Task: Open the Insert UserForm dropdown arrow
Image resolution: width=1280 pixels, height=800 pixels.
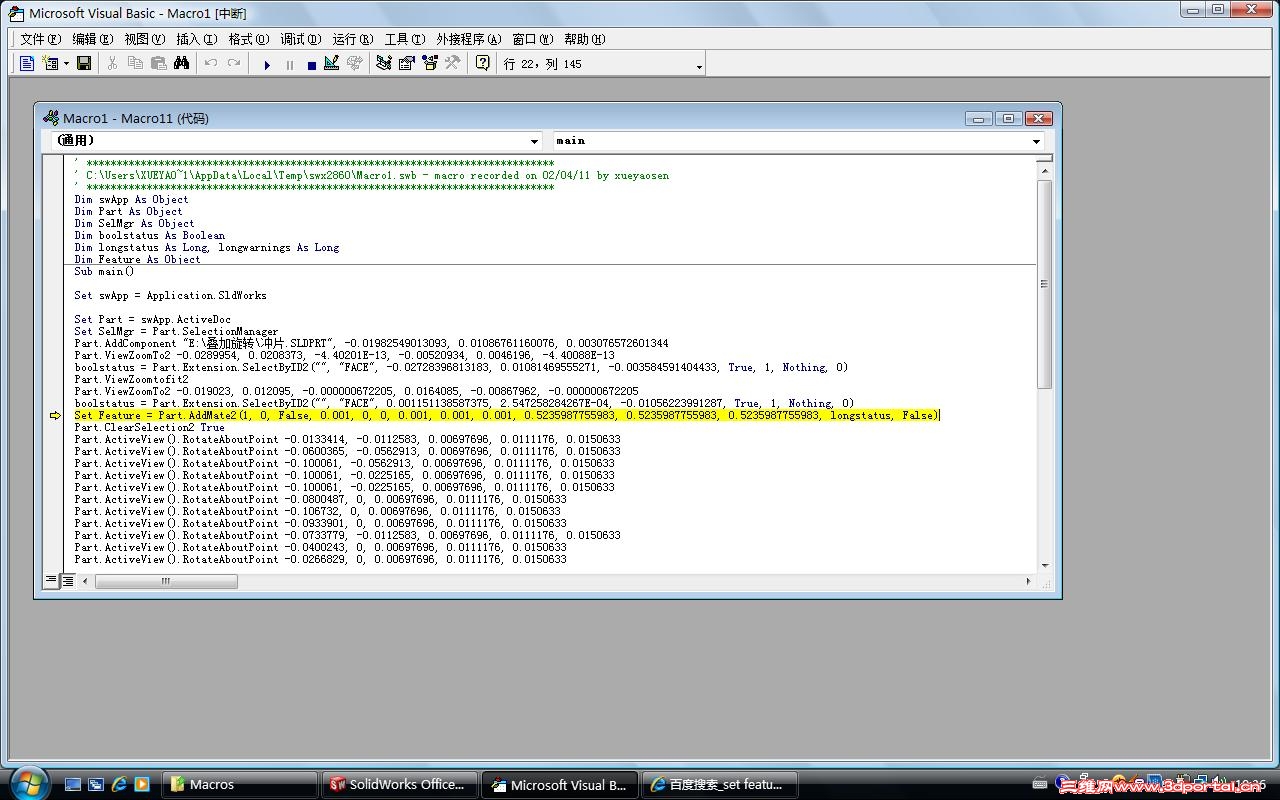Action: click(66, 64)
